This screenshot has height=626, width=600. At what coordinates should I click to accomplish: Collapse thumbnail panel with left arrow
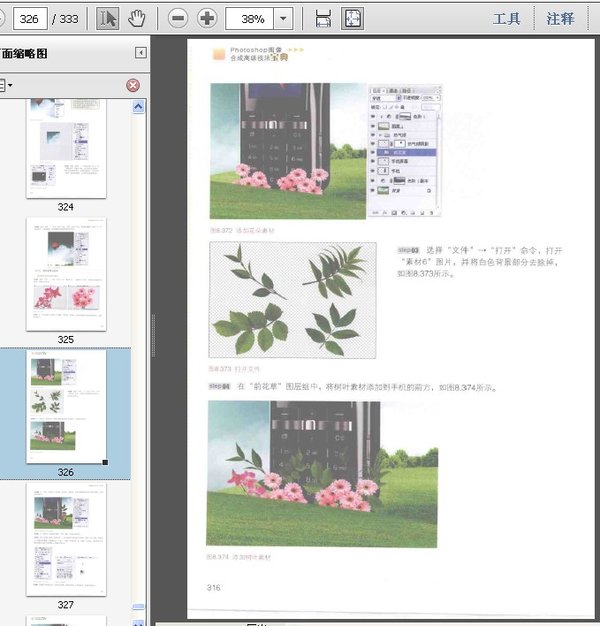pos(141,53)
